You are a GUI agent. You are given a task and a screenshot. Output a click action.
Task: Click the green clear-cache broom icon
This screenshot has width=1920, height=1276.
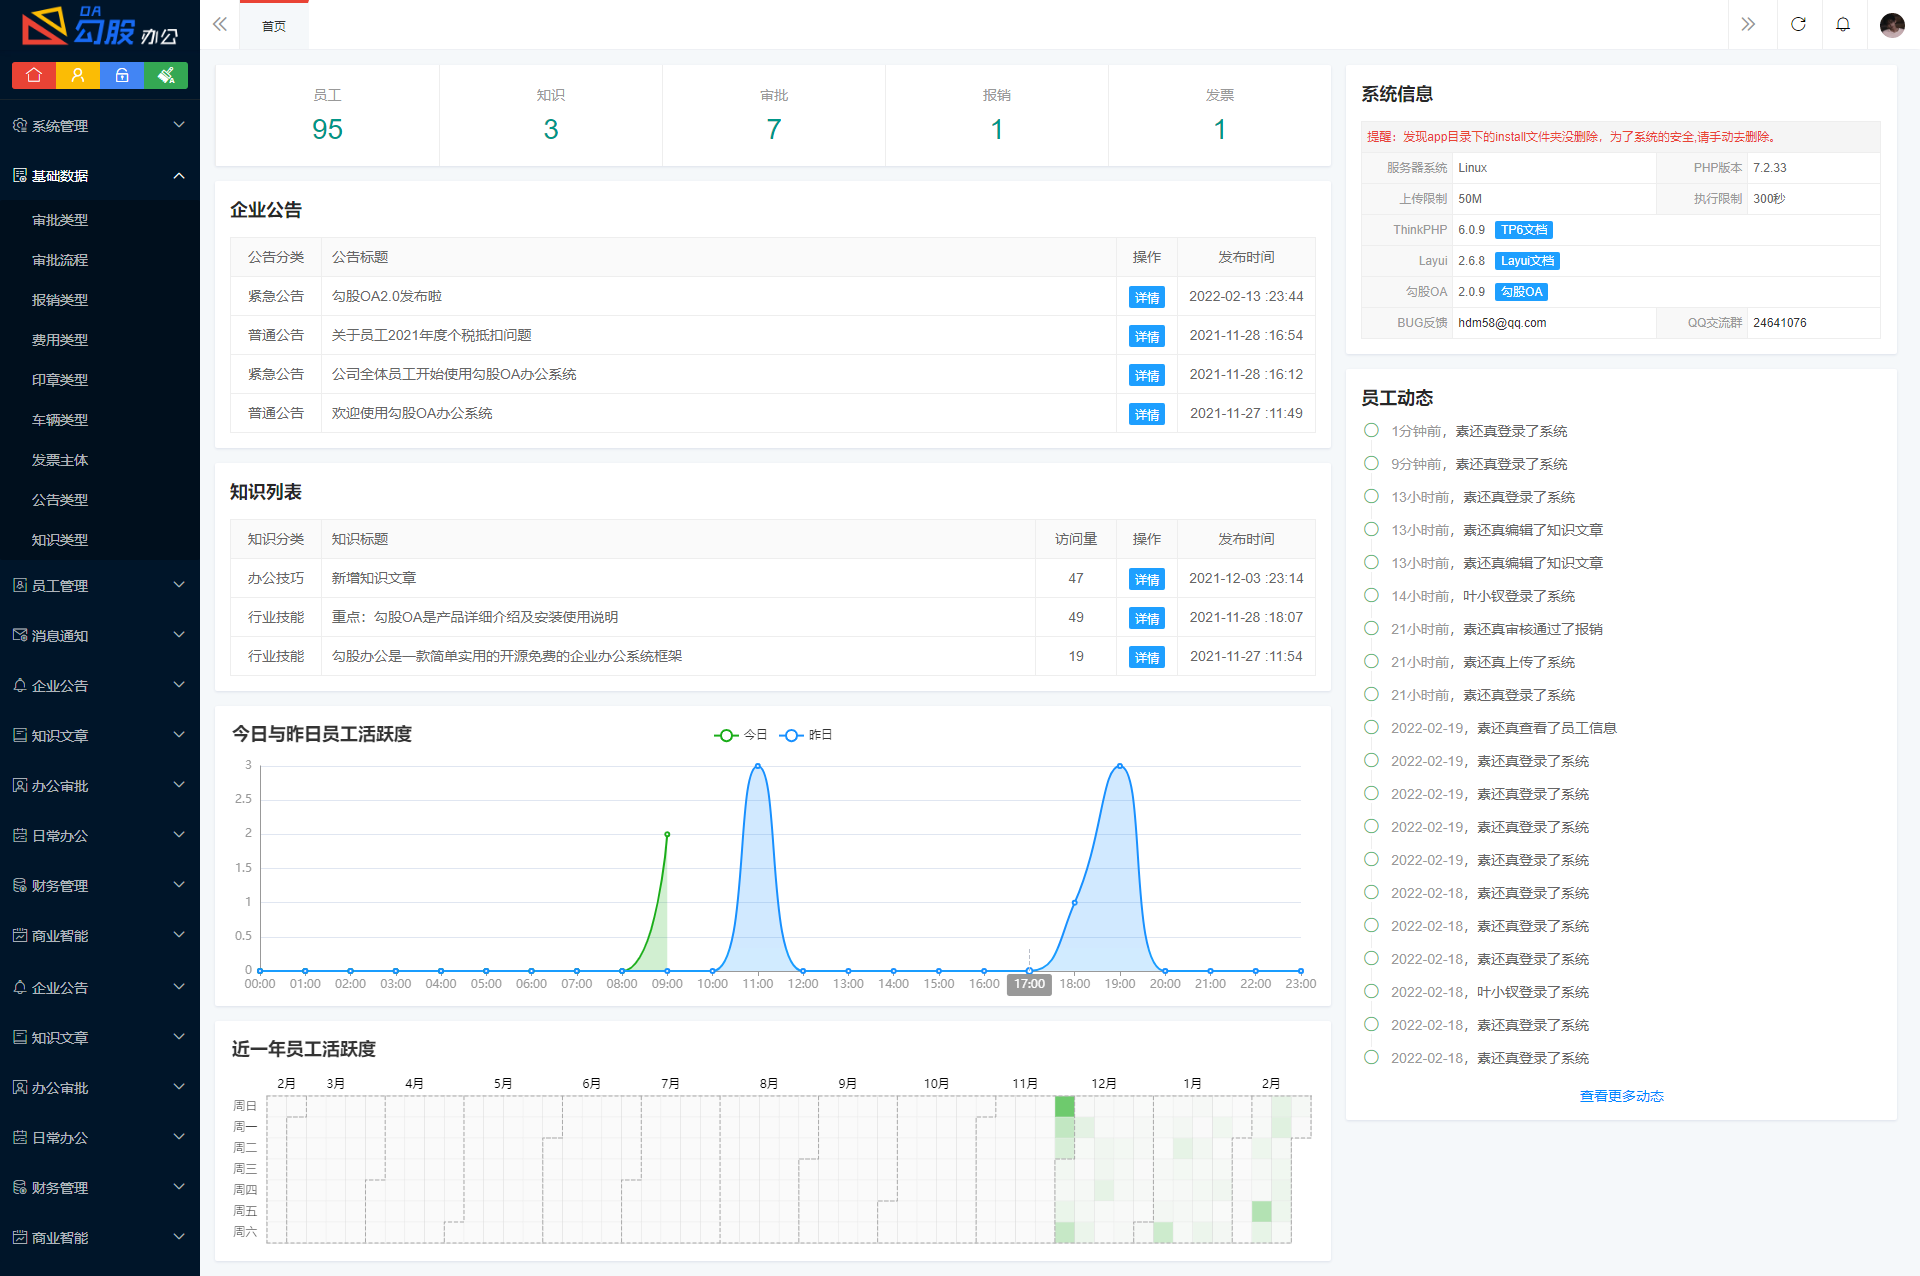coord(166,75)
